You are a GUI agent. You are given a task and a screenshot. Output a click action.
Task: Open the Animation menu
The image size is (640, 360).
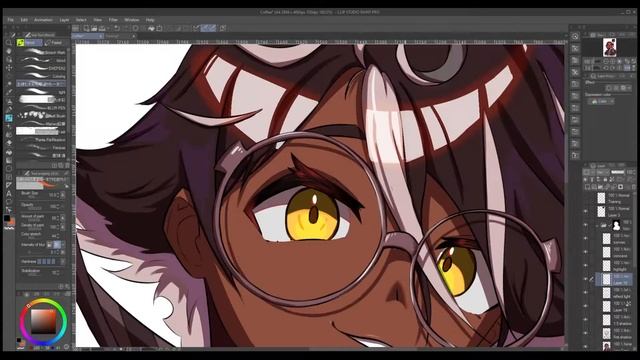pyautogui.click(x=43, y=20)
